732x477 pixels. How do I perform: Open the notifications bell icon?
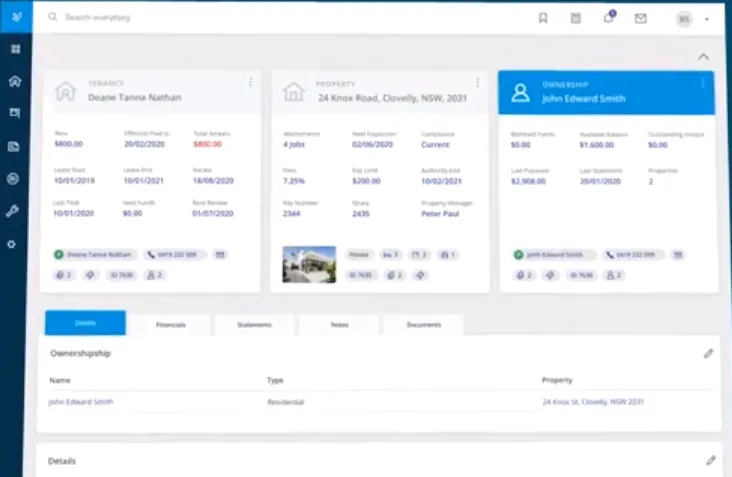coord(609,17)
